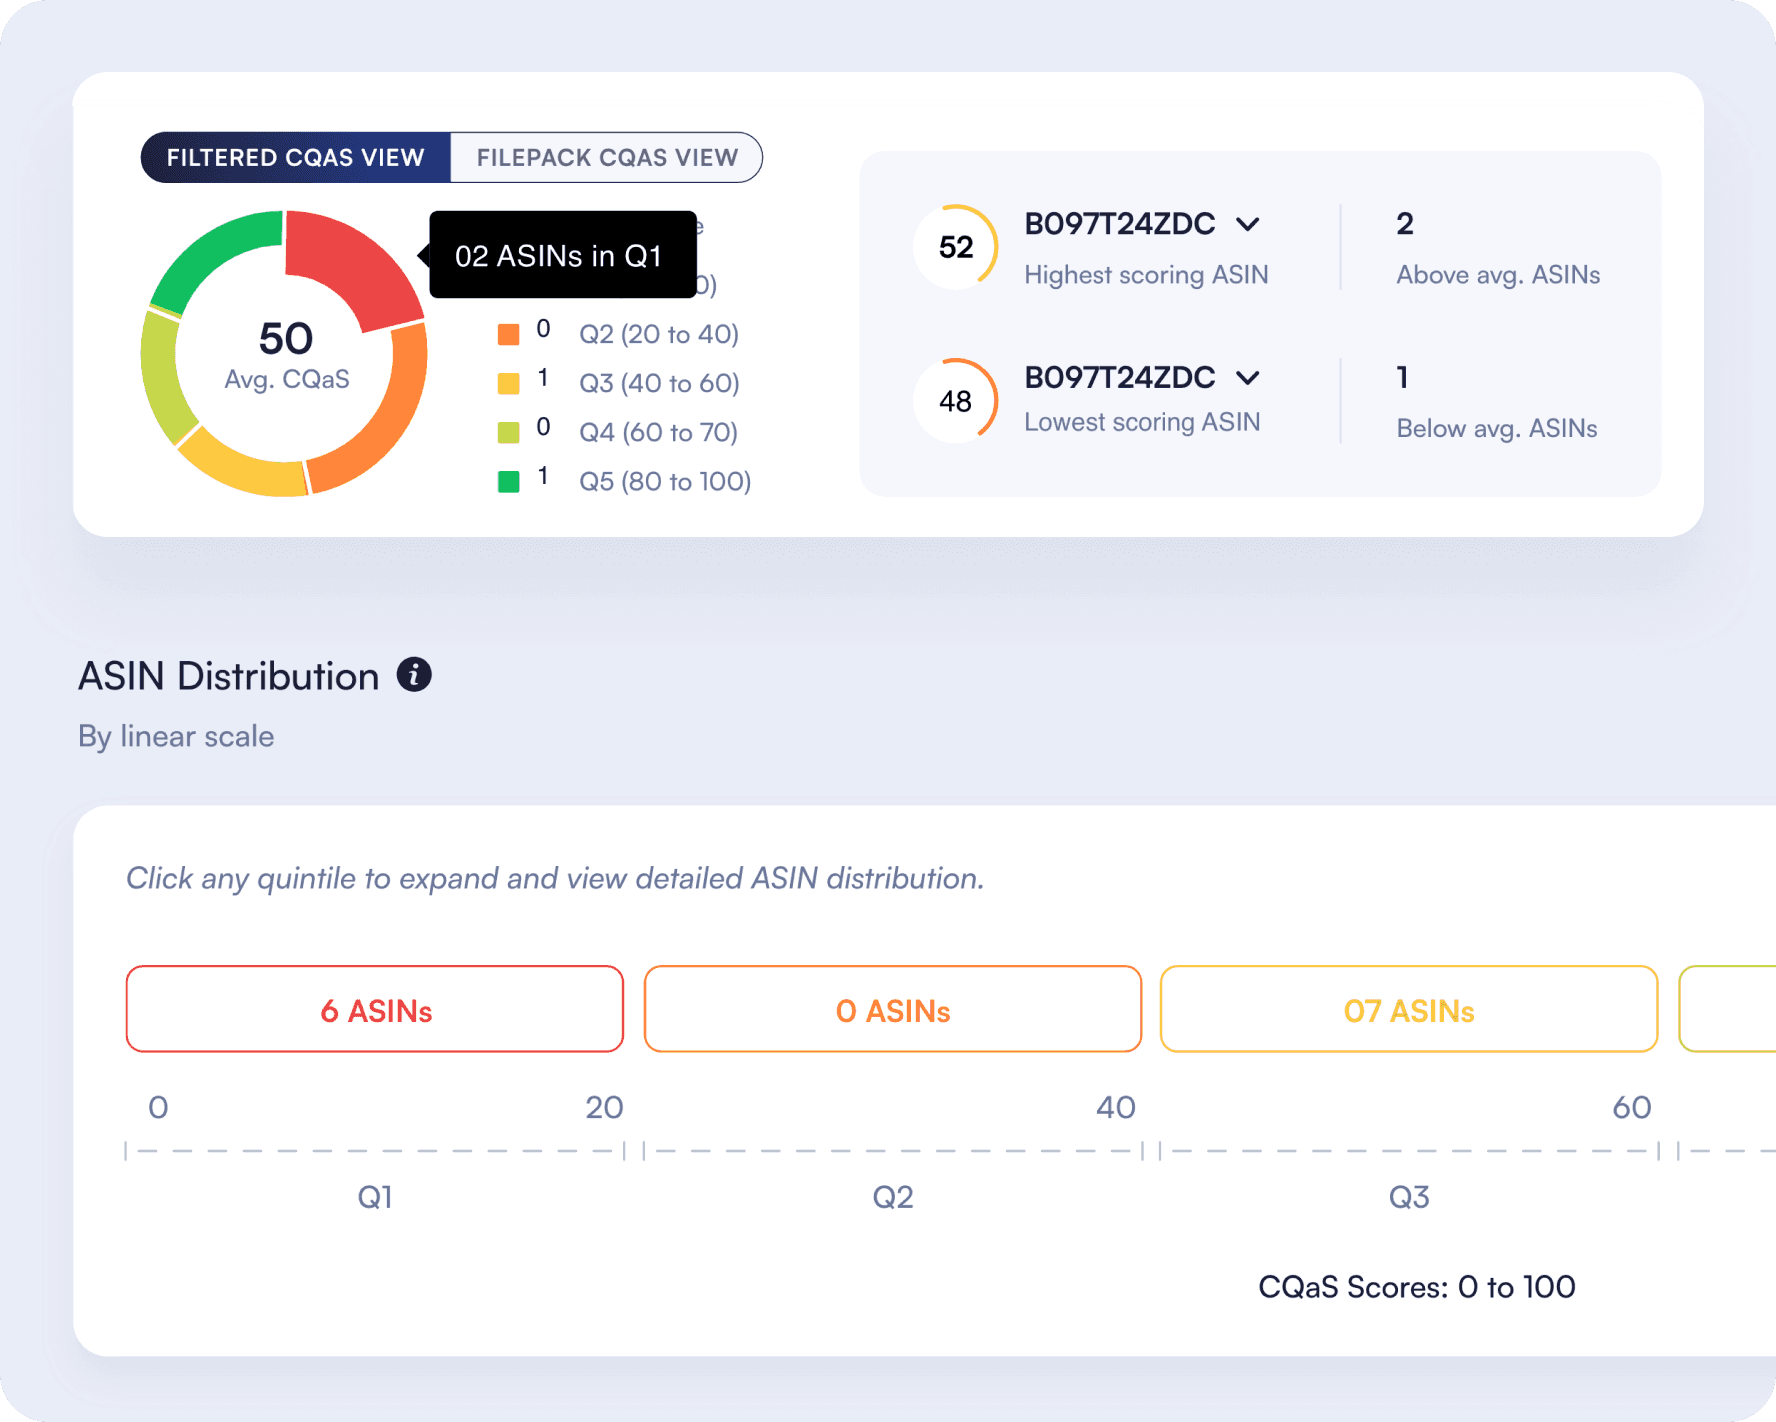This screenshot has height=1422, width=1776.
Task: Click the Q3 axis label below scale
Action: coord(1409,1197)
